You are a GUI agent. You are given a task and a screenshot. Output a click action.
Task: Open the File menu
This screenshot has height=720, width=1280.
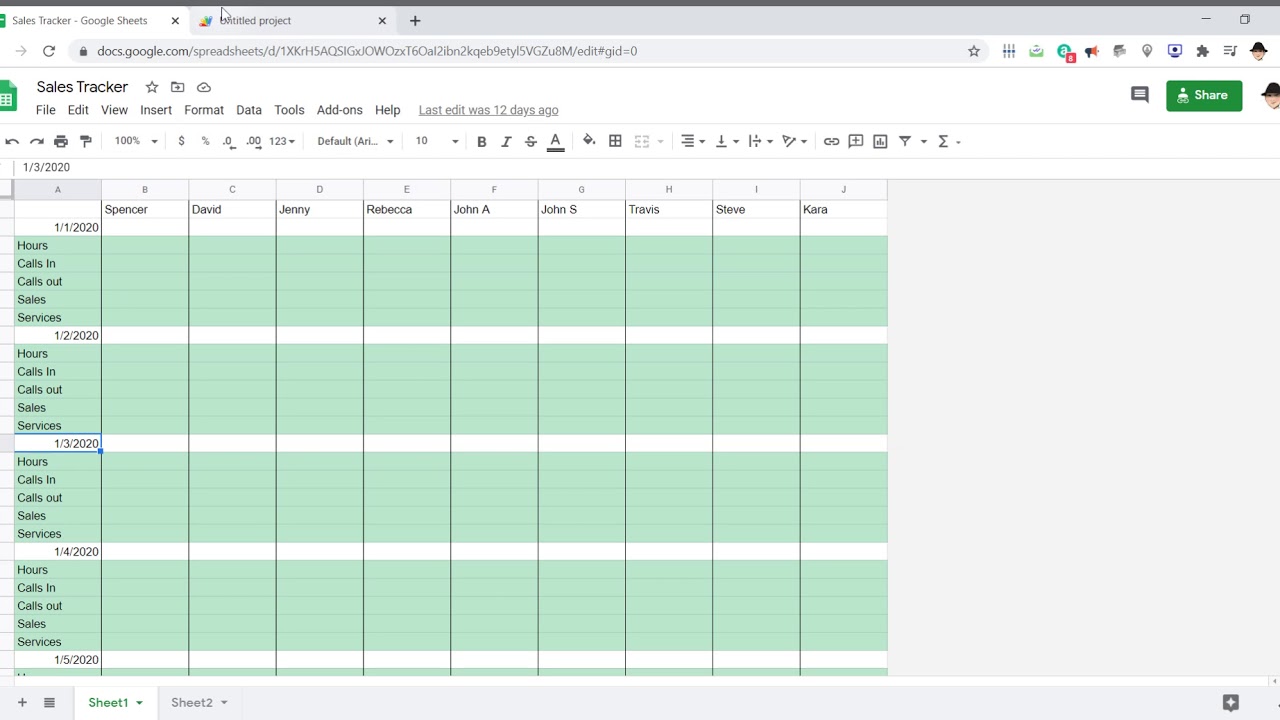[46, 110]
